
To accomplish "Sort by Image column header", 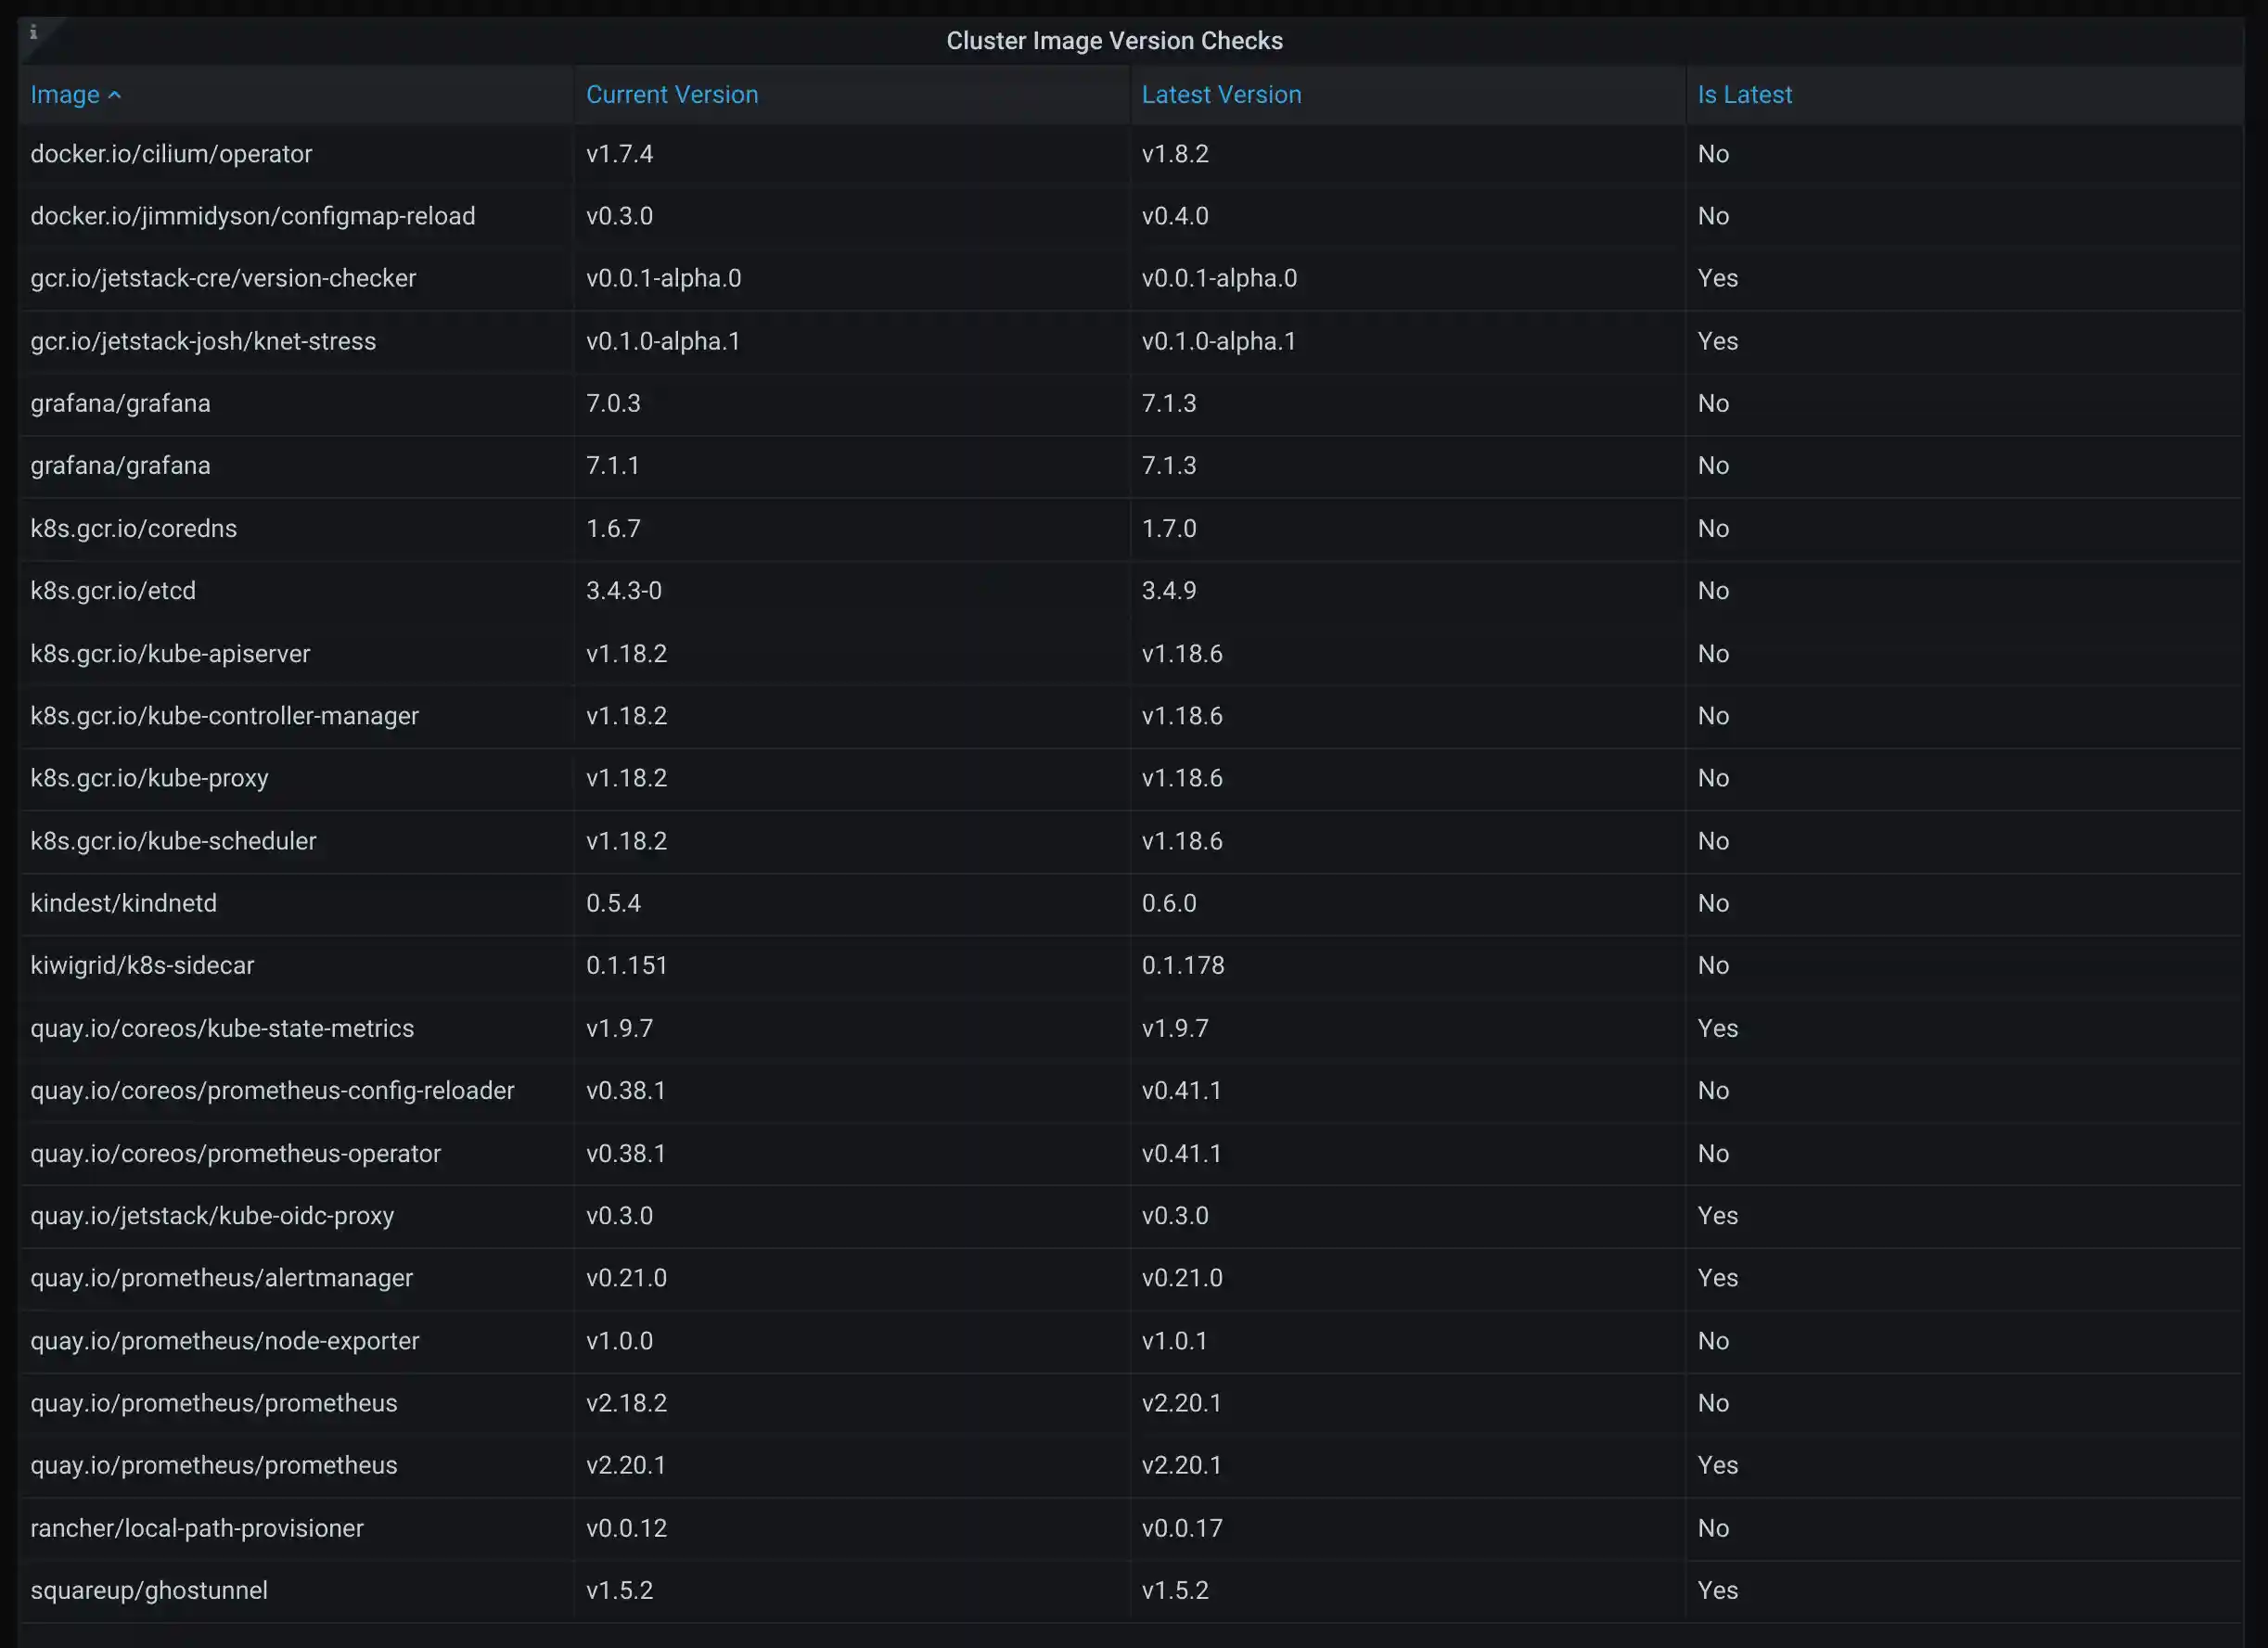I will pyautogui.click(x=65, y=95).
